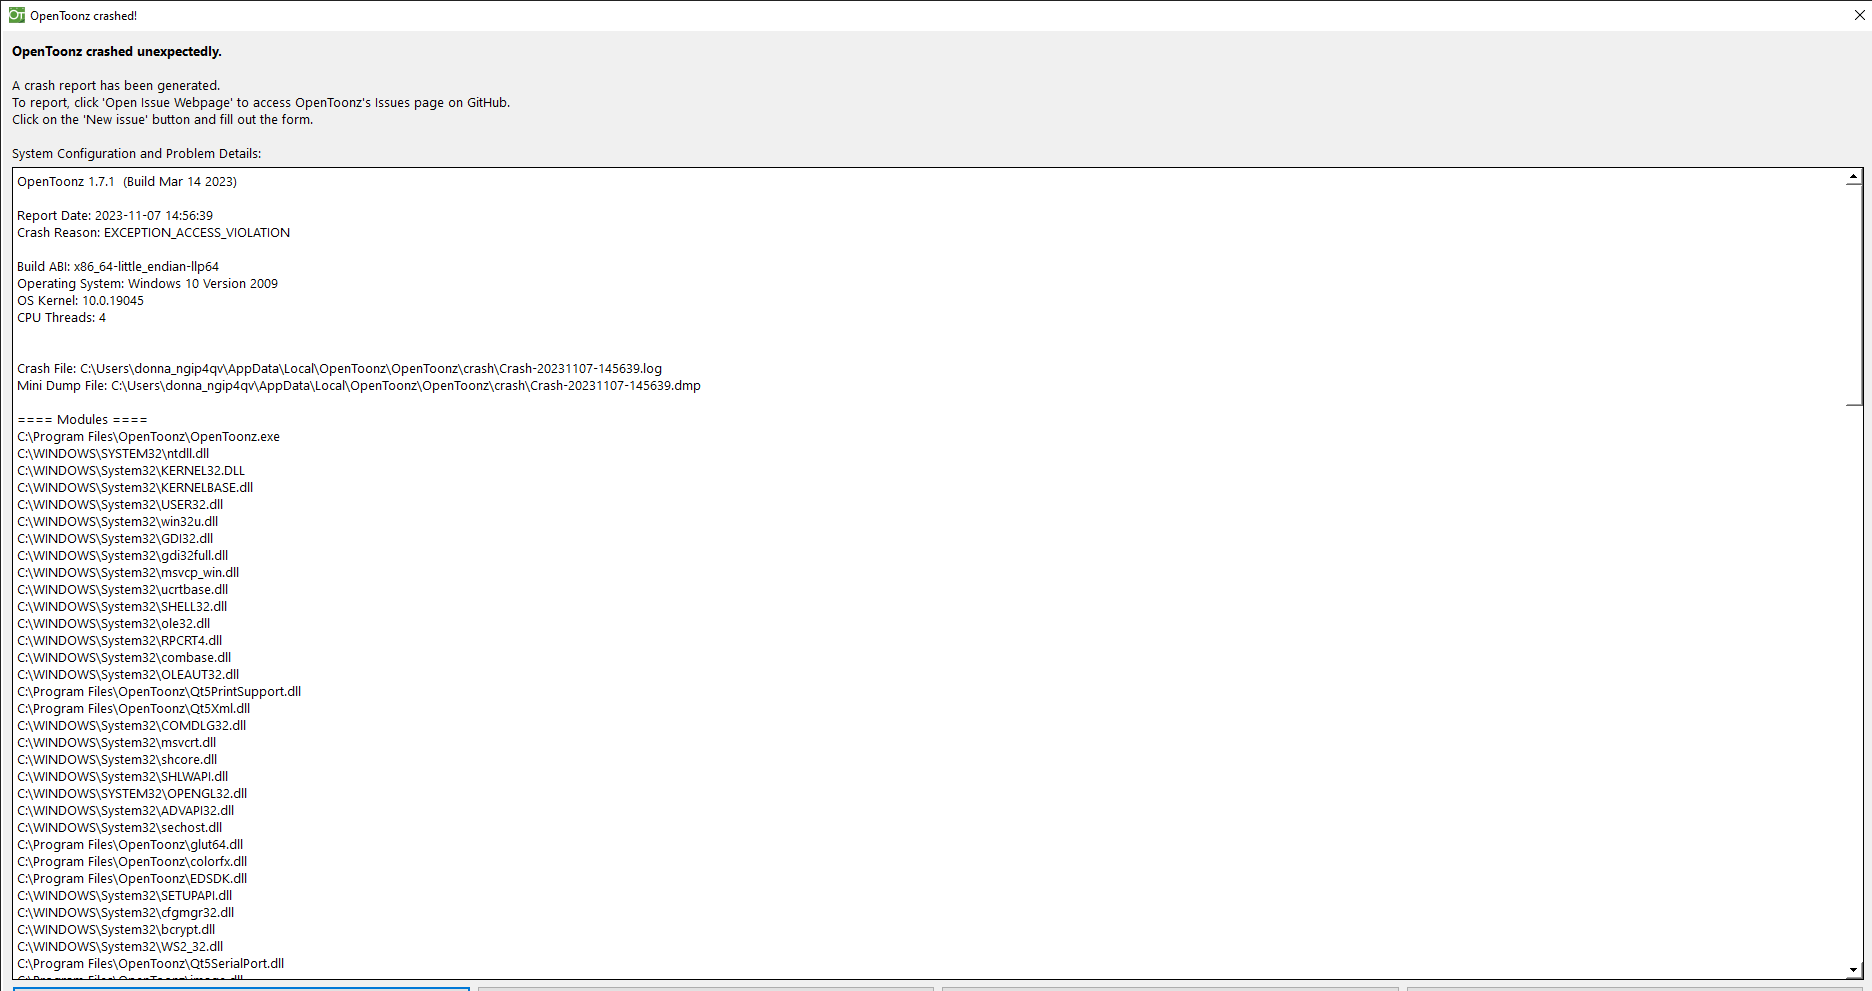Image resolution: width=1872 pixels, height=991 pixels.
Task: Click the Mini Dump File path line
Action: pyautogui.click(x=358, y=385)
